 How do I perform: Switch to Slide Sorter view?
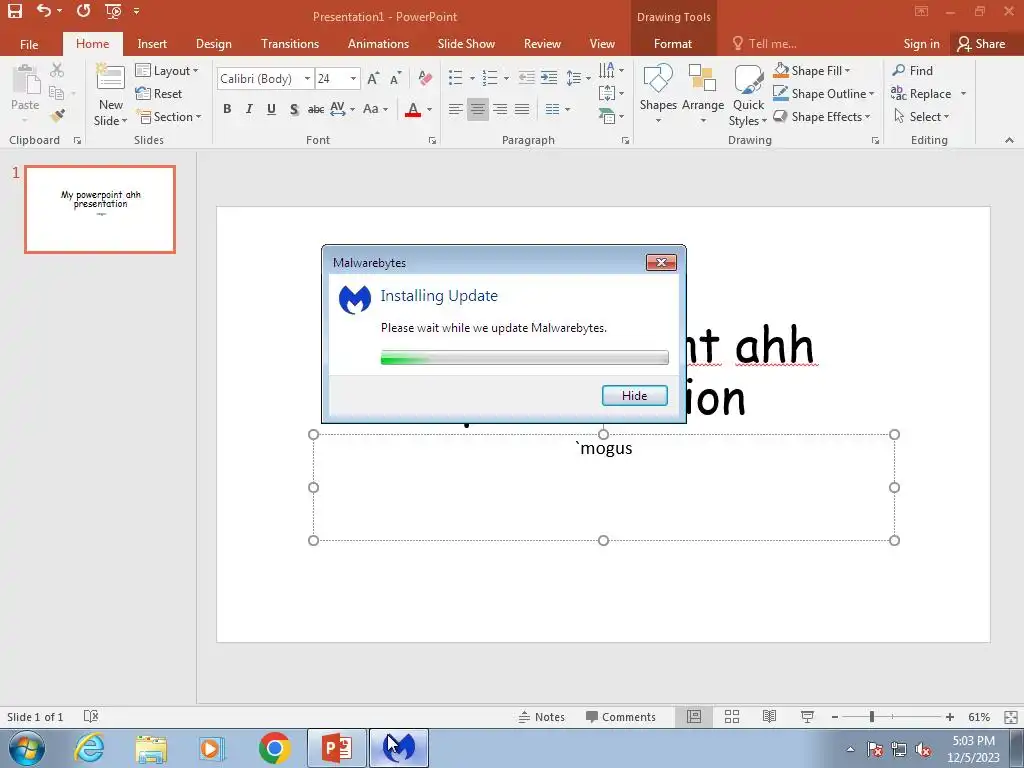click(x=731, y=716)
